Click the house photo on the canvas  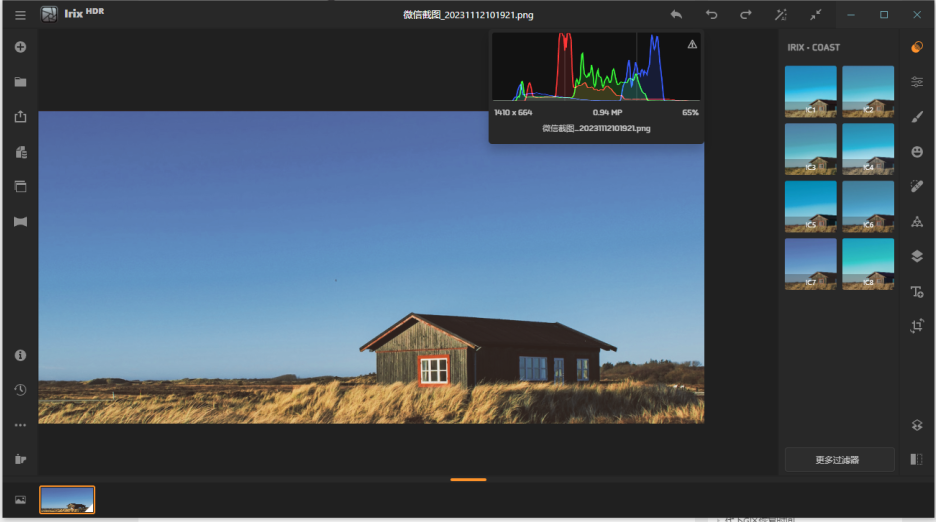(371, 267)
